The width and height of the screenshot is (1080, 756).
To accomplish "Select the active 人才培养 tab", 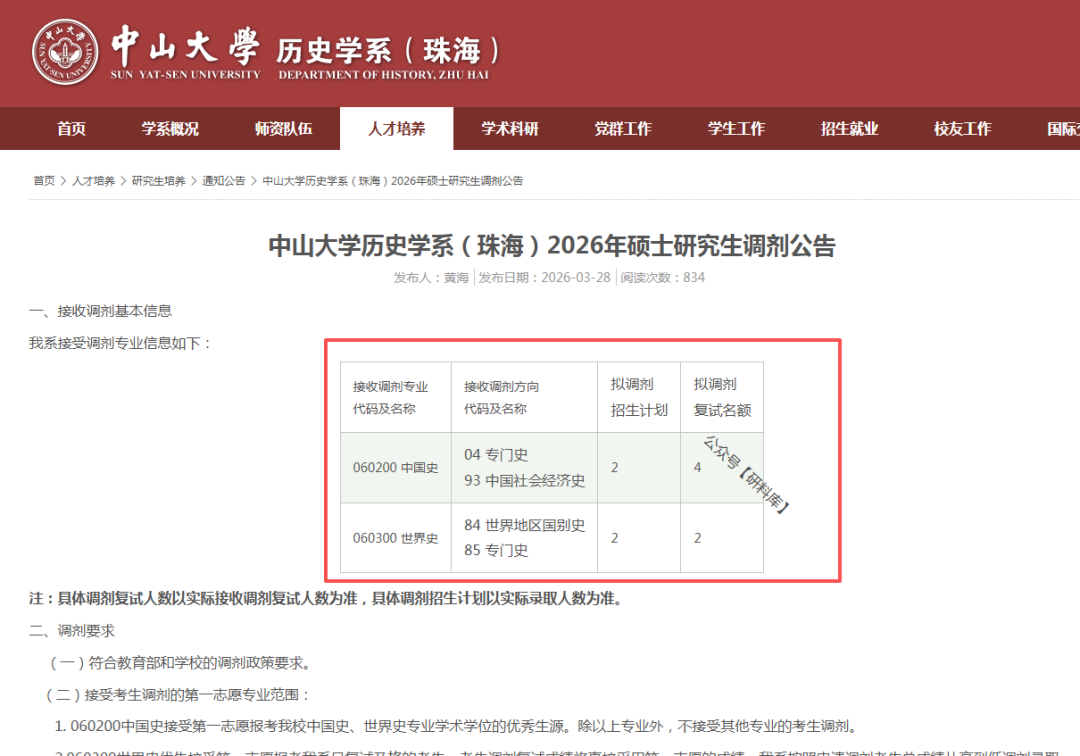I will (396, 129).
